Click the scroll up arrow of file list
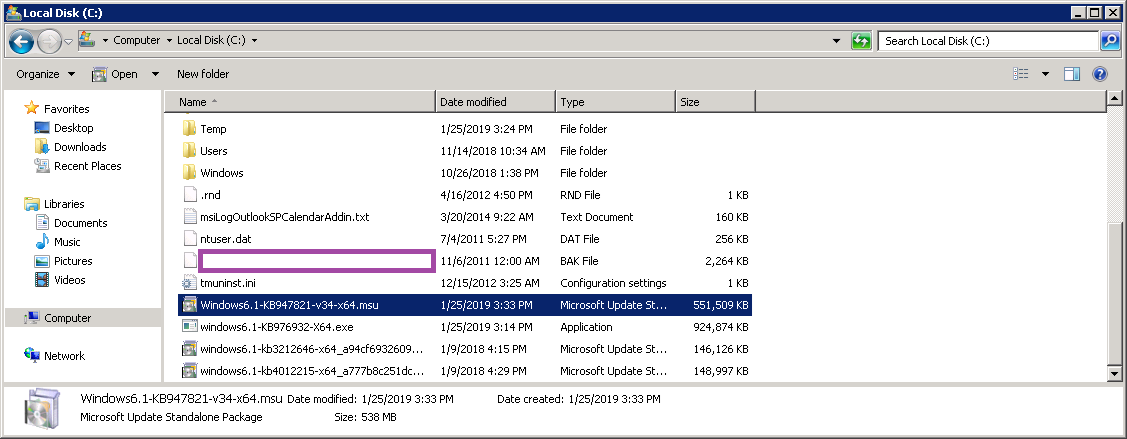 (x=1114, y=98)
